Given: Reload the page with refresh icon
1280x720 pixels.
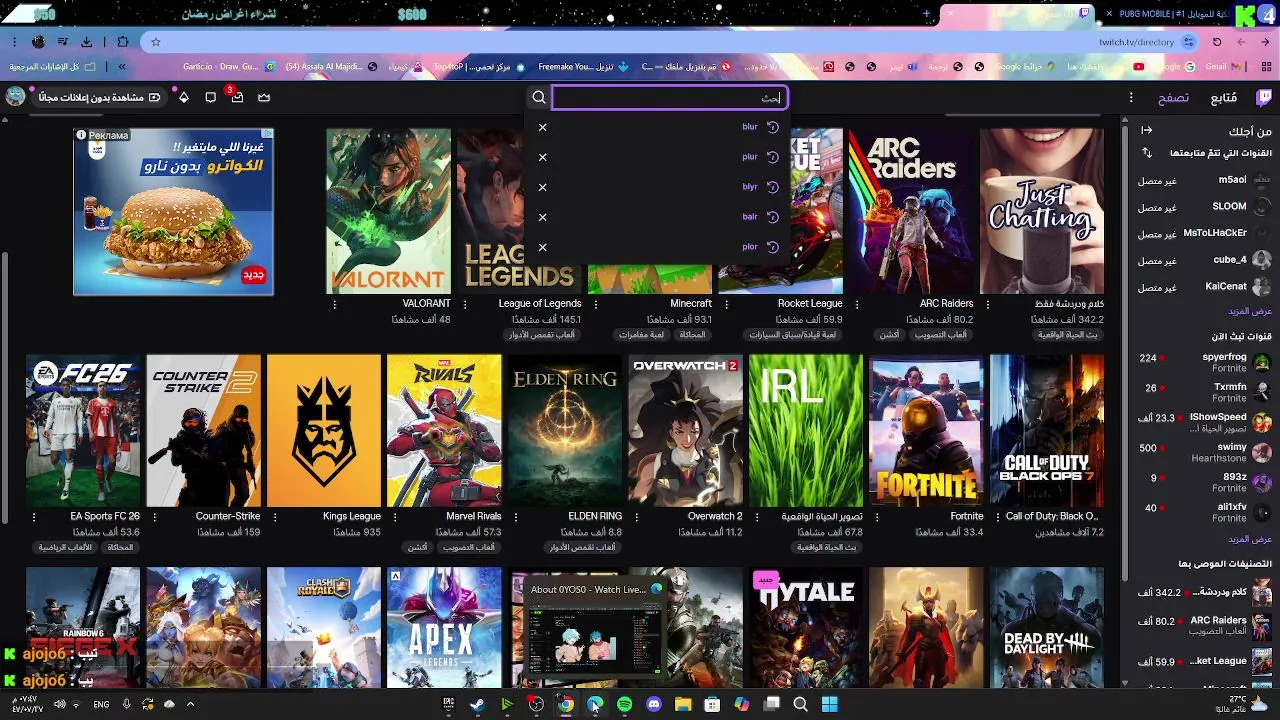Looking at the screenshot, I should click(1217, 42).
